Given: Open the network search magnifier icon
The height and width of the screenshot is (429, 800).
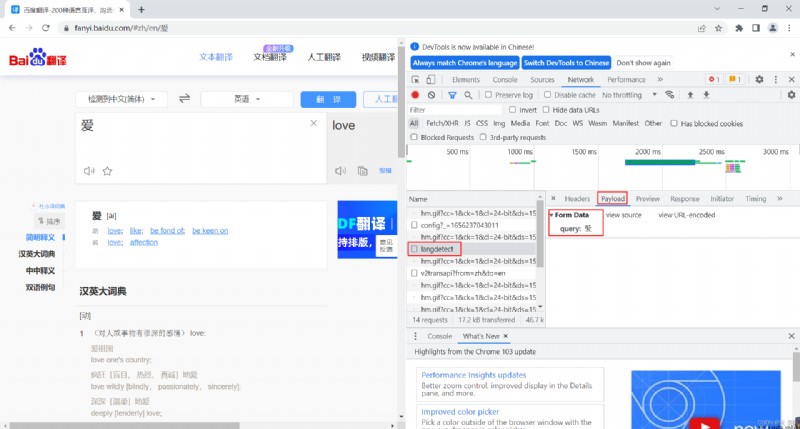Looking at the screenshot, I should (x=468, y=95).
